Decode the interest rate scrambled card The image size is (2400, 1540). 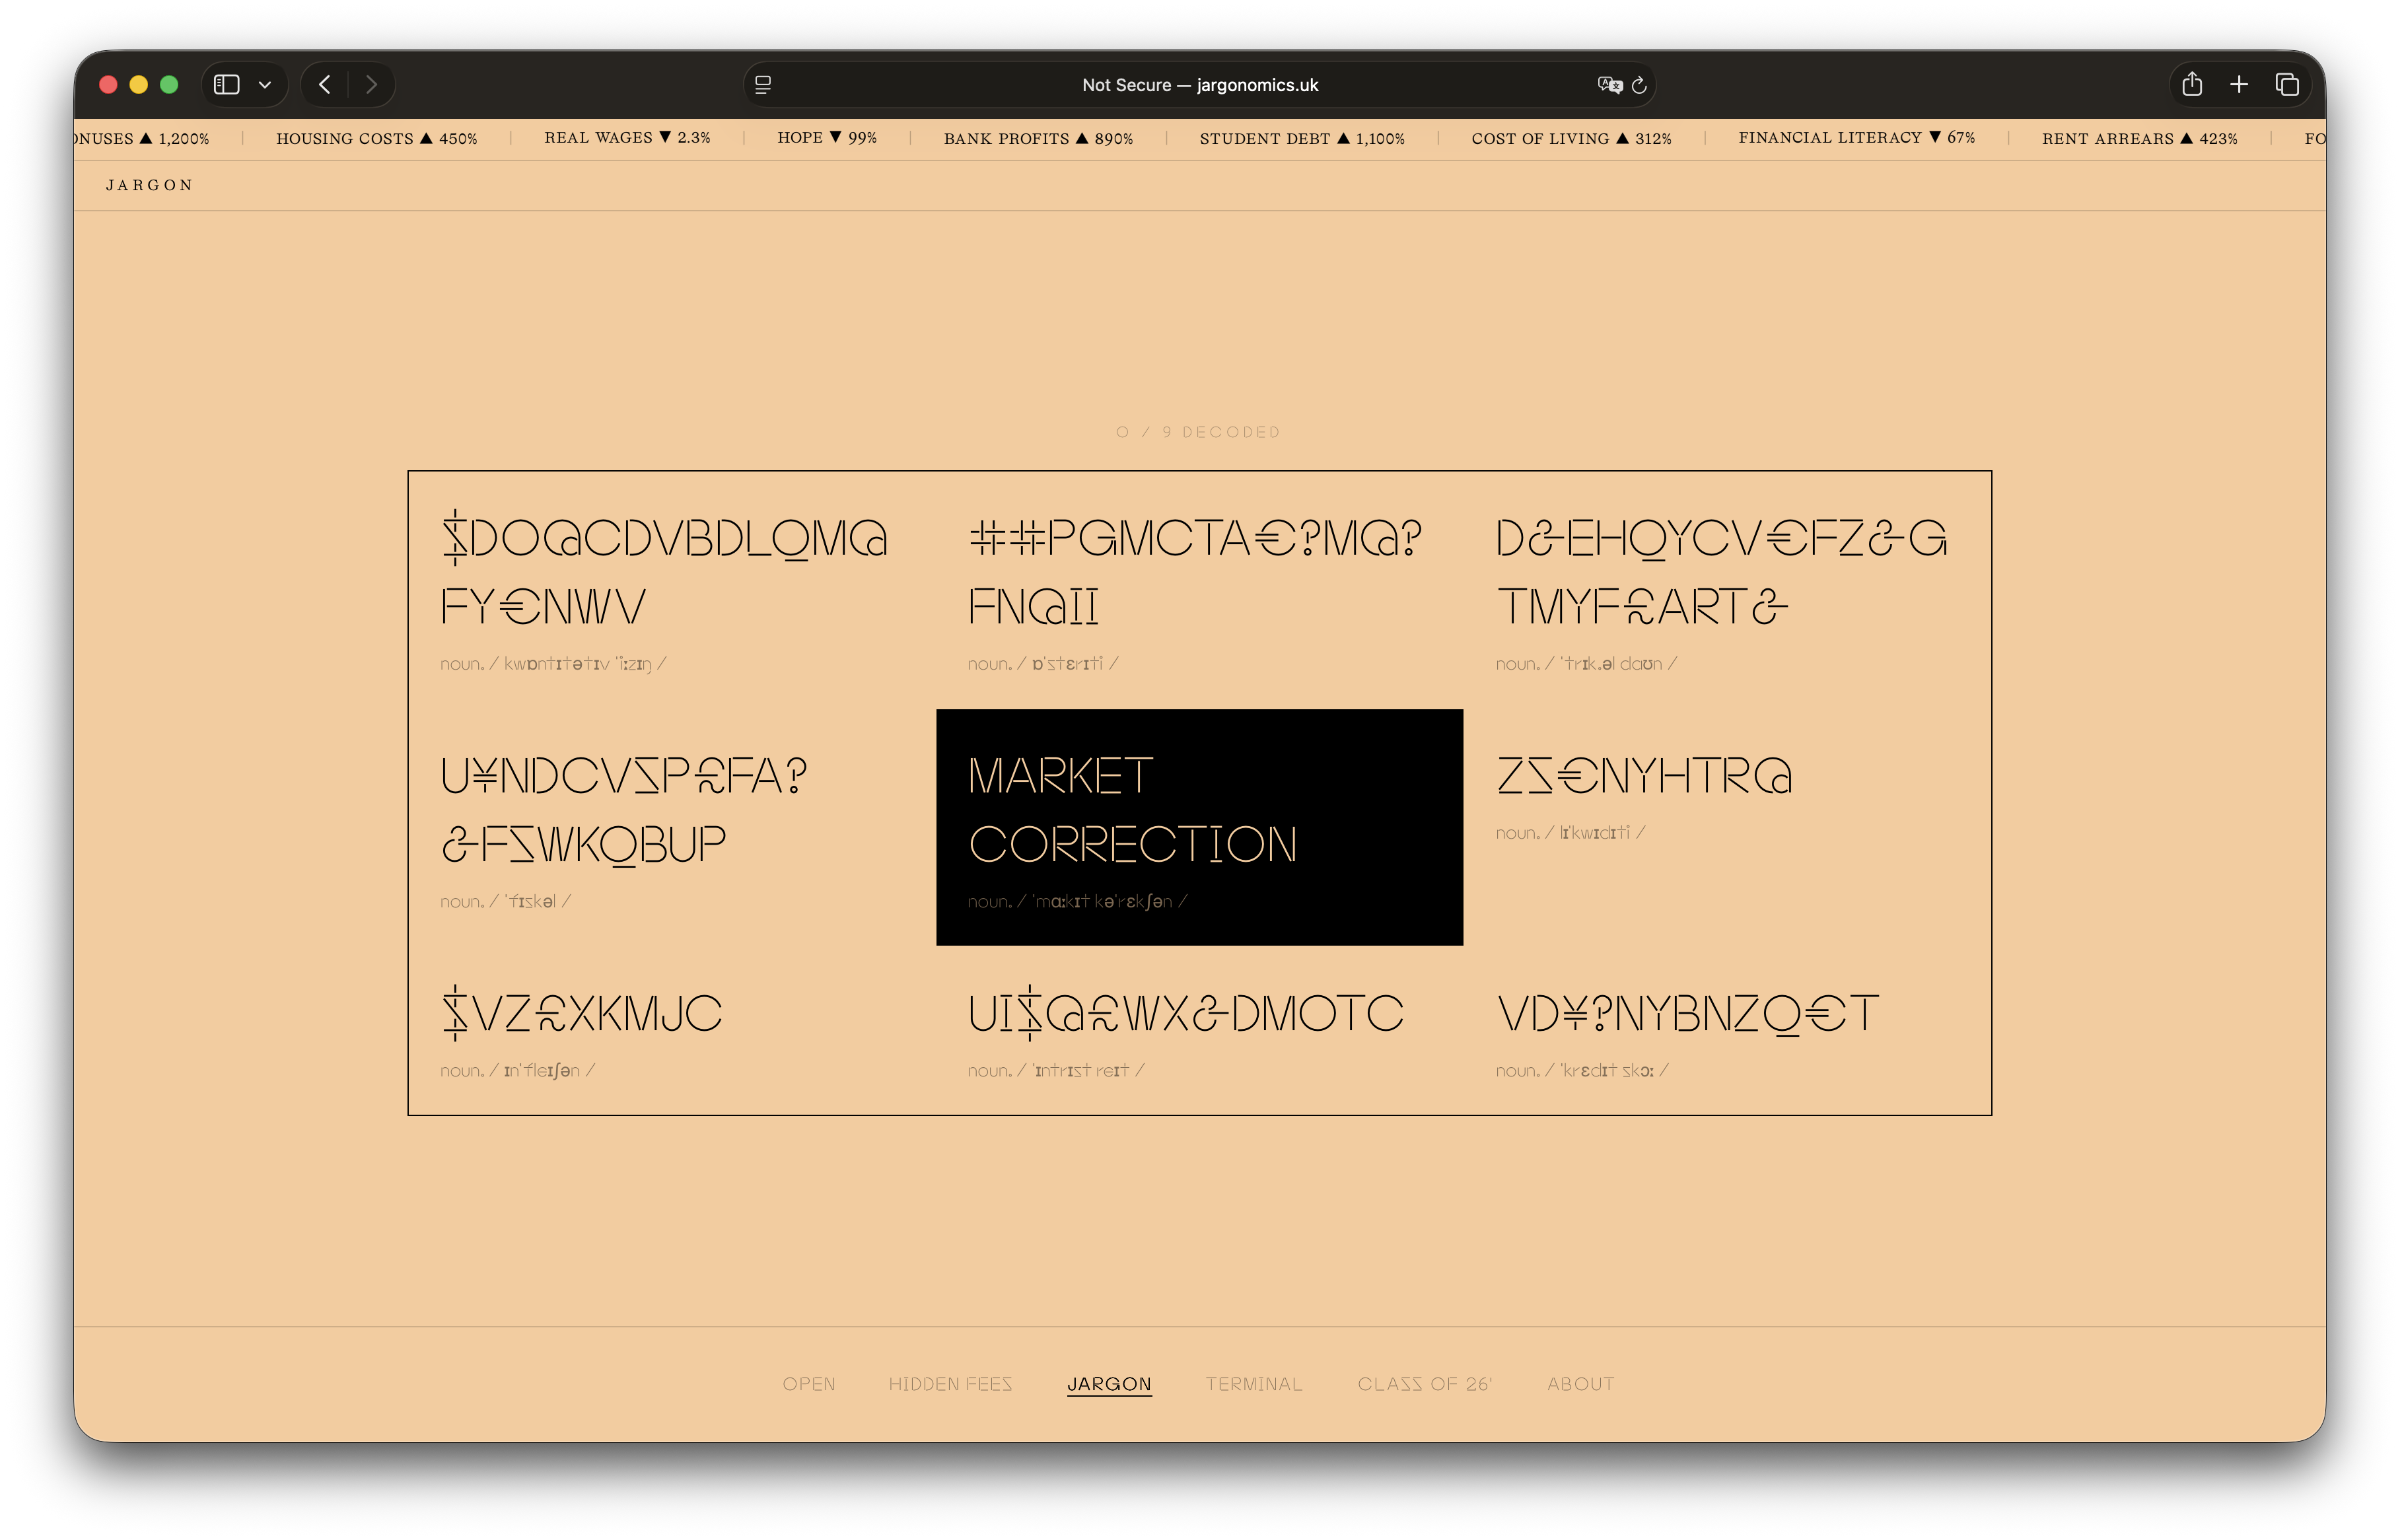click(x=1199, y=1030)
